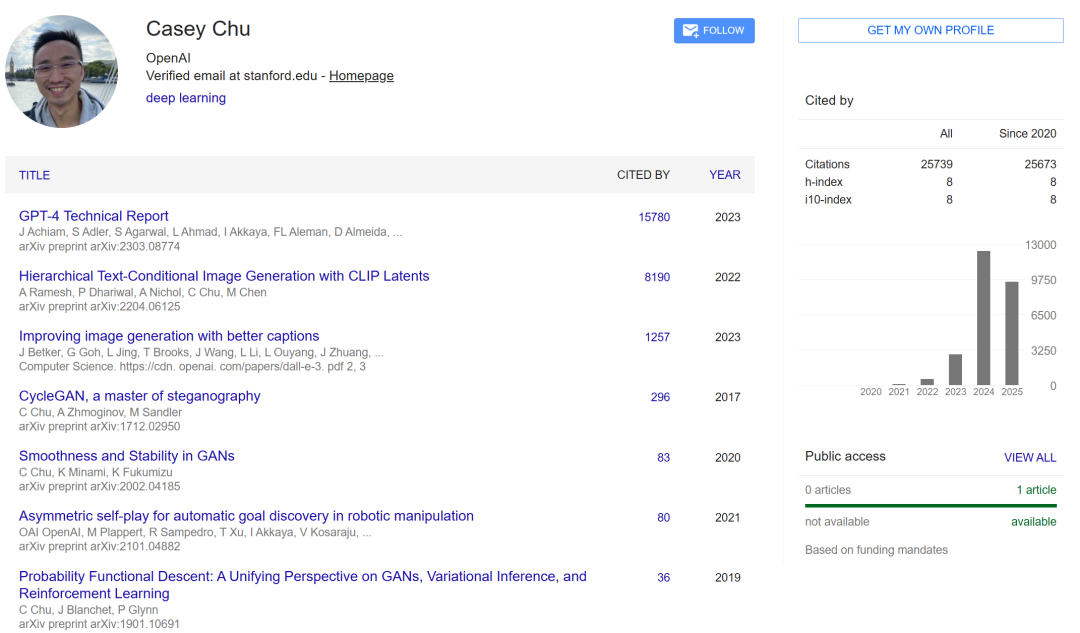The width and height of the screenshot is (1080, 633).
Task: Click the 2024 citations bar in chart
Action: [x=984, y=318]
